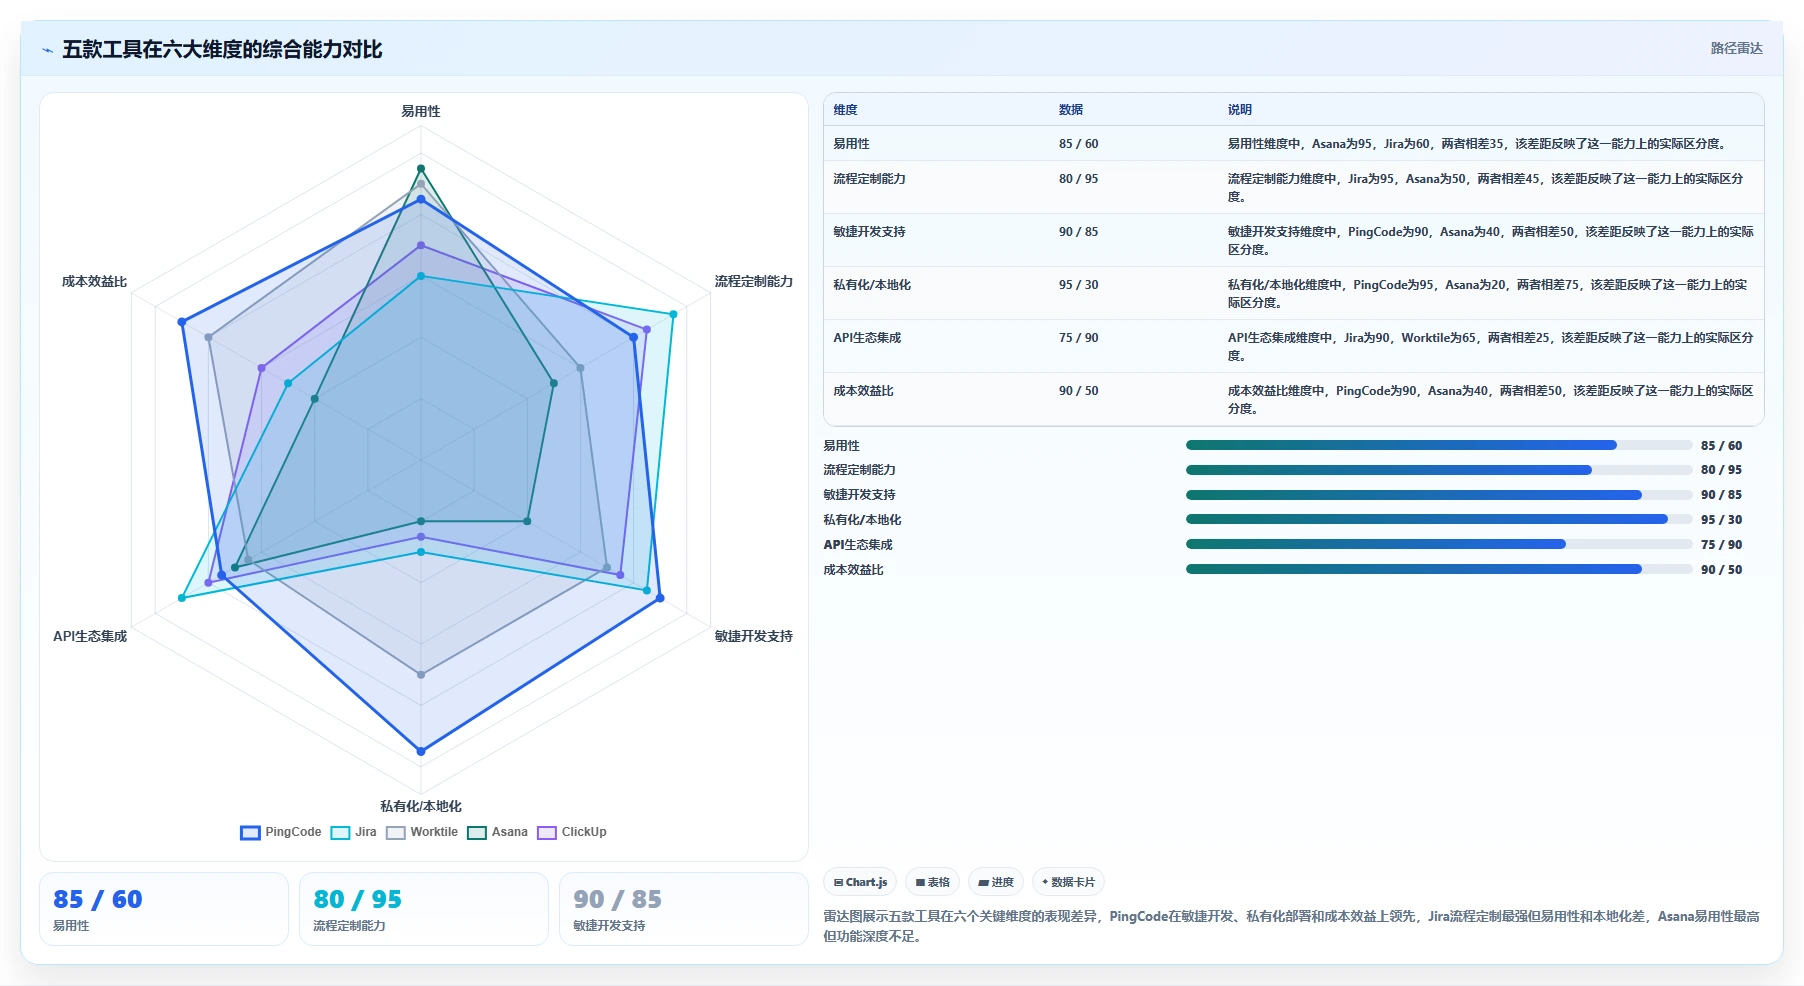
Task: Click the 流程定制能力 radar axis label
Action: point(754,281)
